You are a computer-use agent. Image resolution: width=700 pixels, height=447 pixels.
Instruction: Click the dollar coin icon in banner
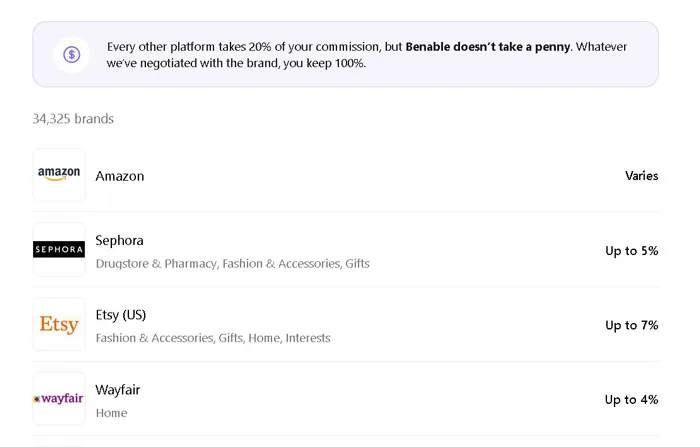pyautogui.click(x=71, y=55)
